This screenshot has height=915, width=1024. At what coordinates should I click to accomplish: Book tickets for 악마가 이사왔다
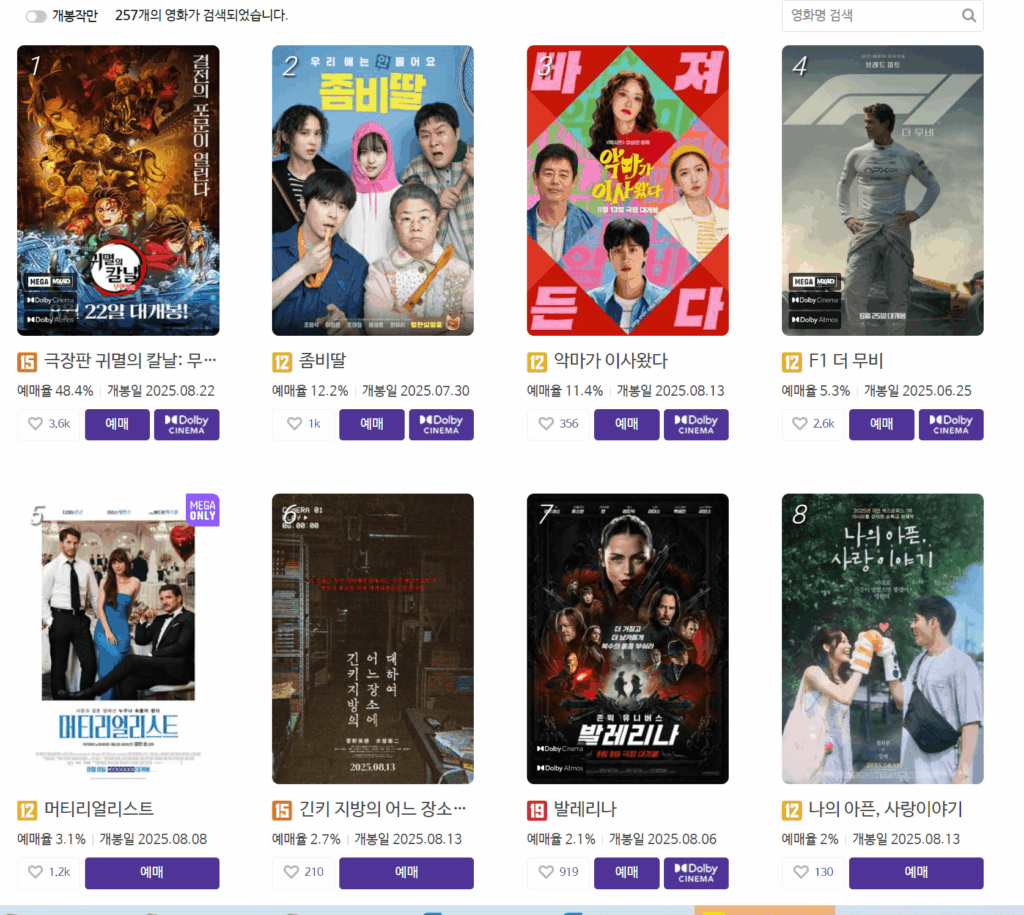(x=626, y=425)
